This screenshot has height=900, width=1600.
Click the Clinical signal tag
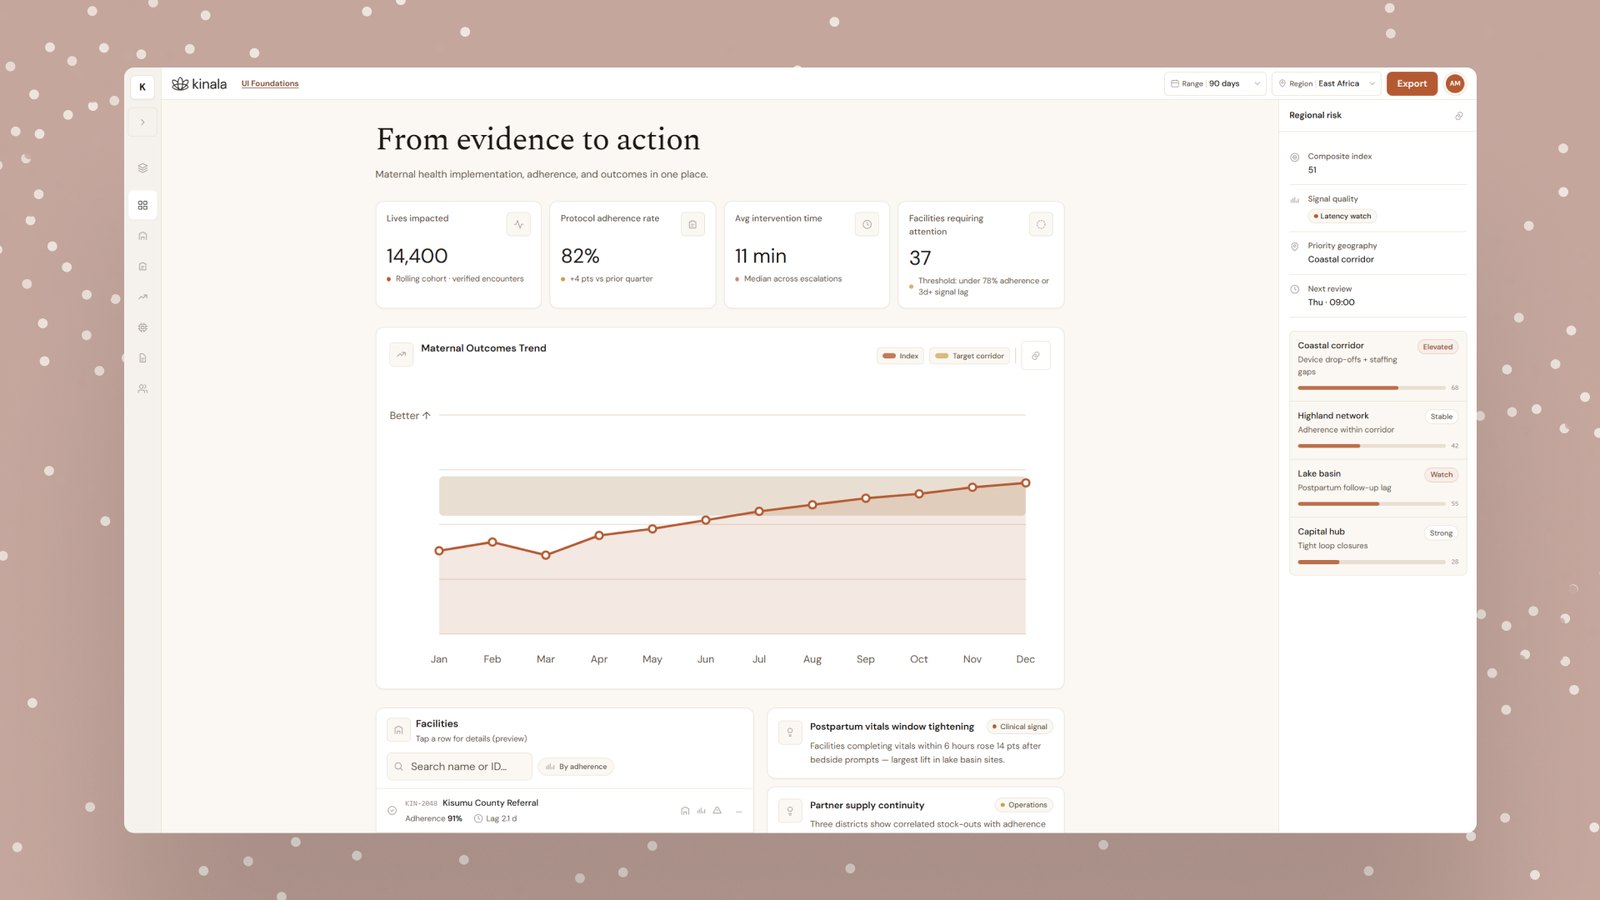pos(1019,727)
